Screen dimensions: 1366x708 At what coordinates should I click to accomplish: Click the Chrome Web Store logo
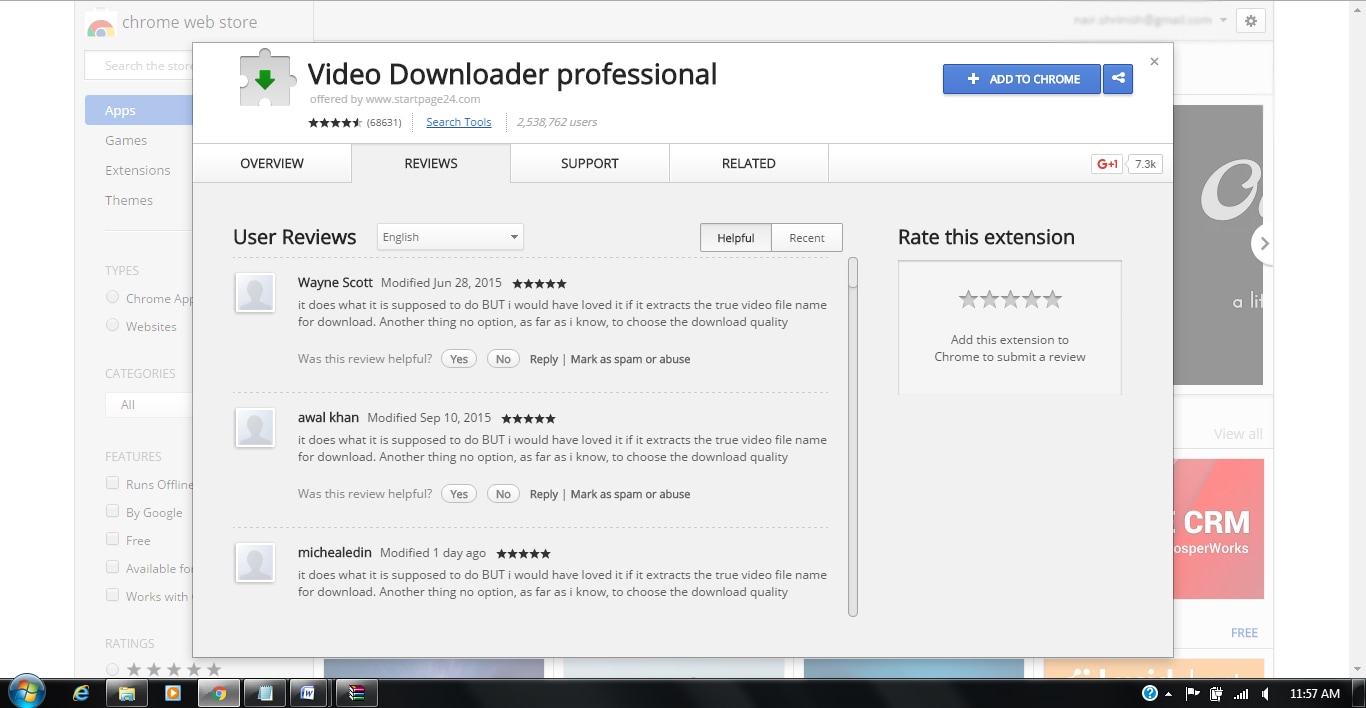click(101, 23)
